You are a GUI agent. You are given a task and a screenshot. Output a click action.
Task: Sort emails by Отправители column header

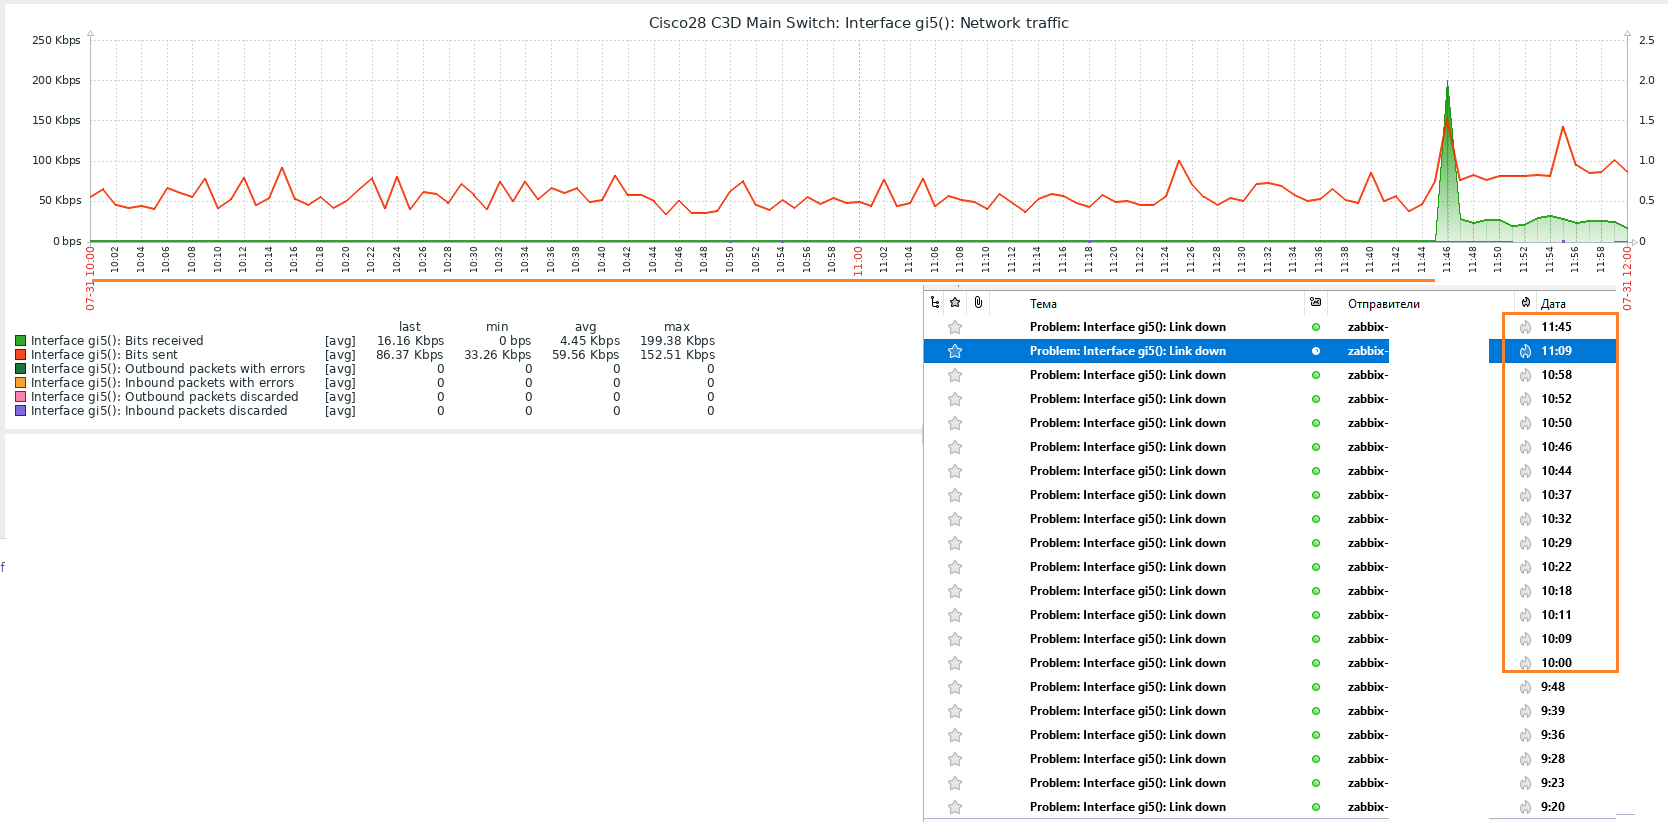click(1383, 304)
